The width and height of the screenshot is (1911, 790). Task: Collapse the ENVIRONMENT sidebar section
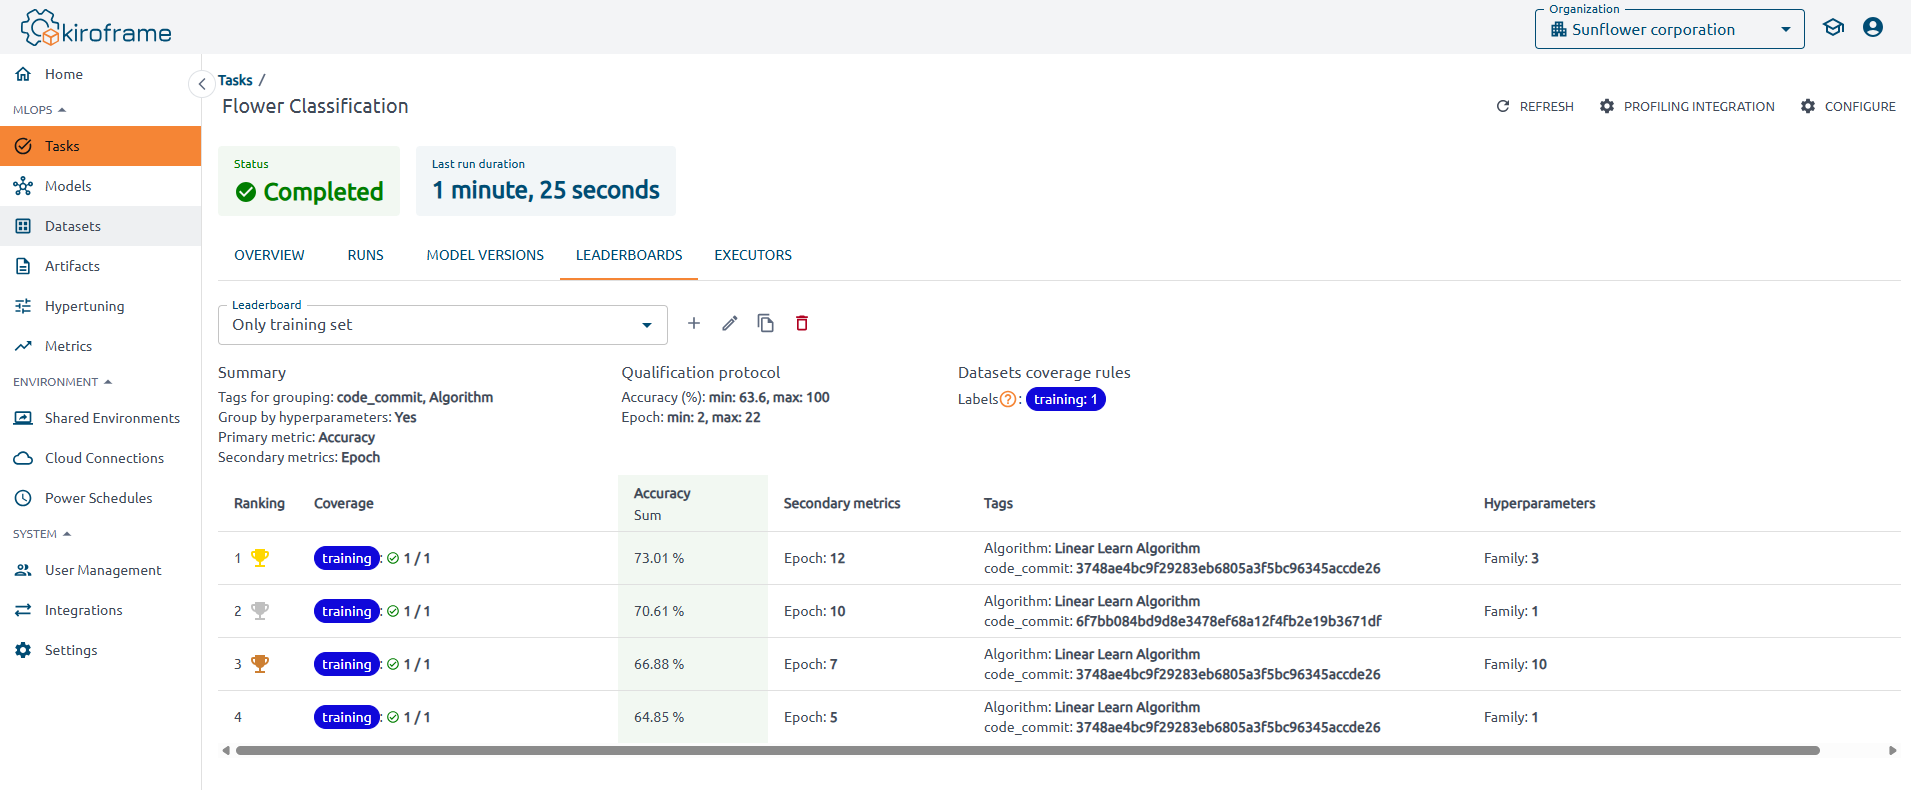tap(62, 382)
